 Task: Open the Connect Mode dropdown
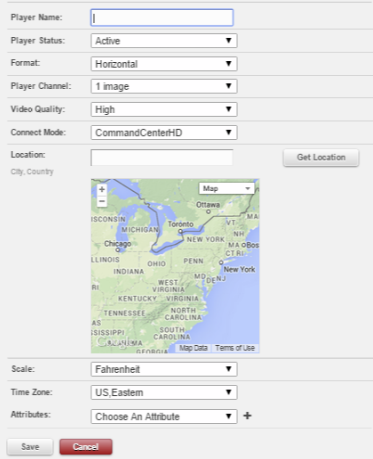point(164,133)
